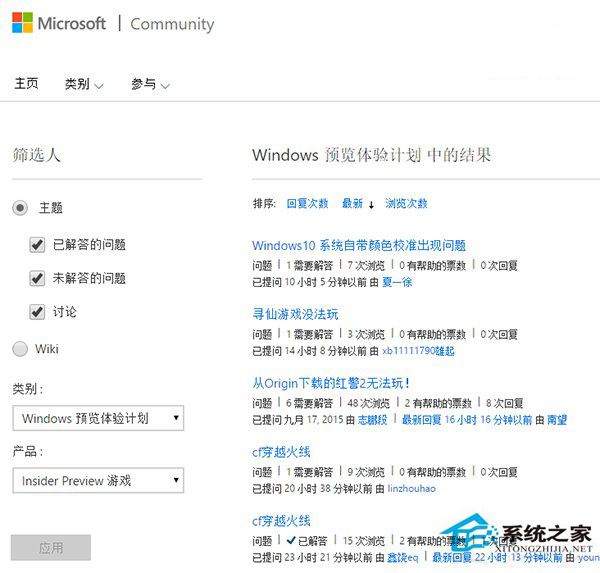Toggle the 讨论 checkbox
The height and width of the screenshot is (573, 600).
(37, 312)
